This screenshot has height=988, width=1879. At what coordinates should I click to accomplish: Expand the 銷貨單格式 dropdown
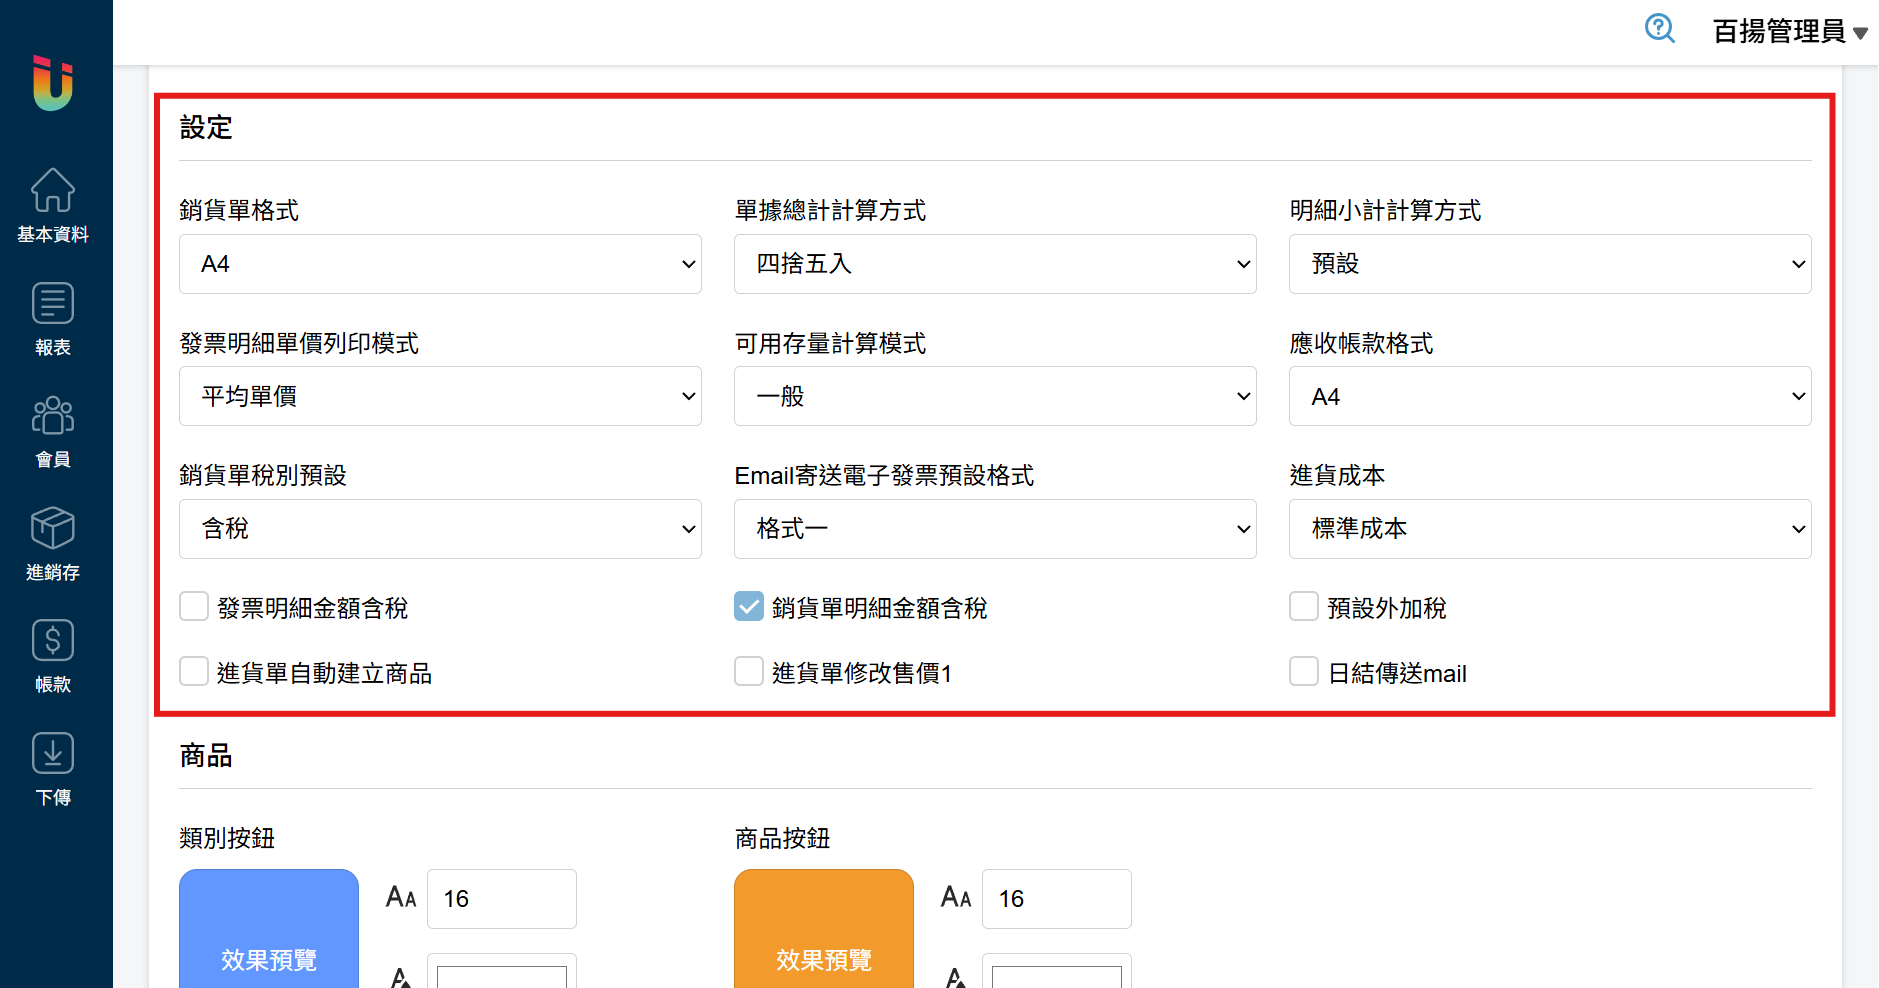[440, 264]
